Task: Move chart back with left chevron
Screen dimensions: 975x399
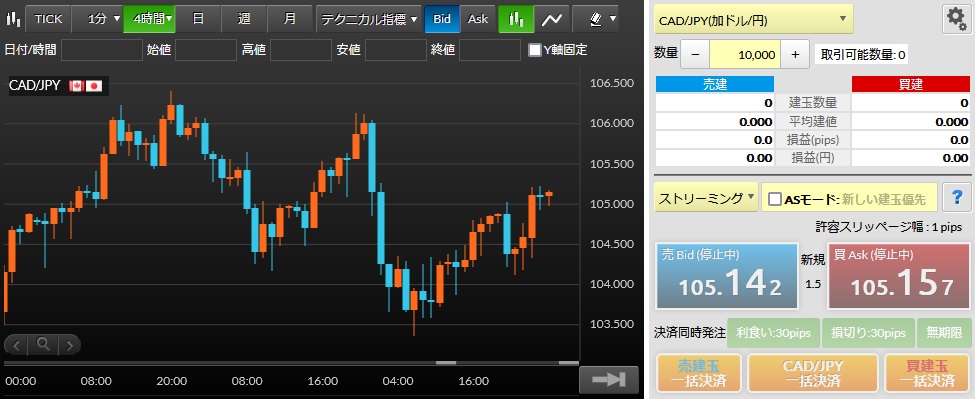Action: coord(17,344)
